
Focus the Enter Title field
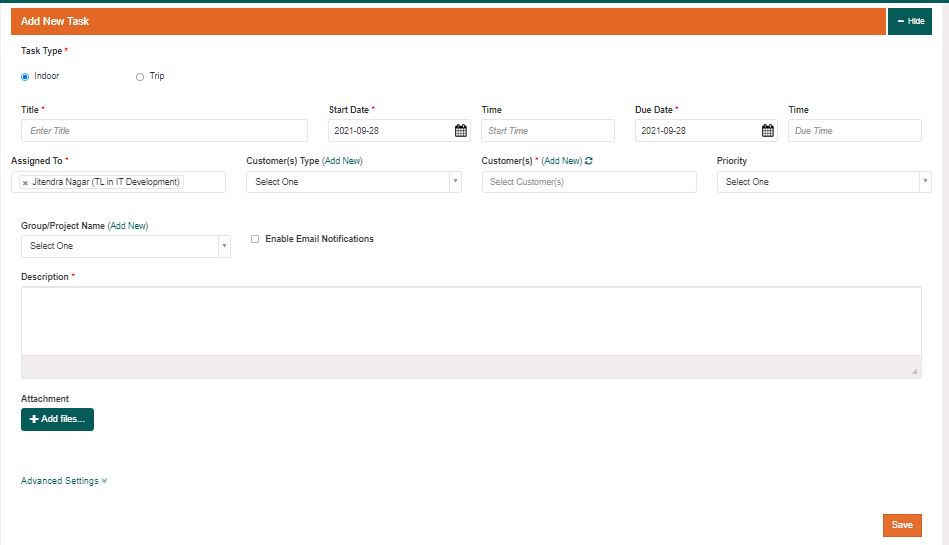164,131
